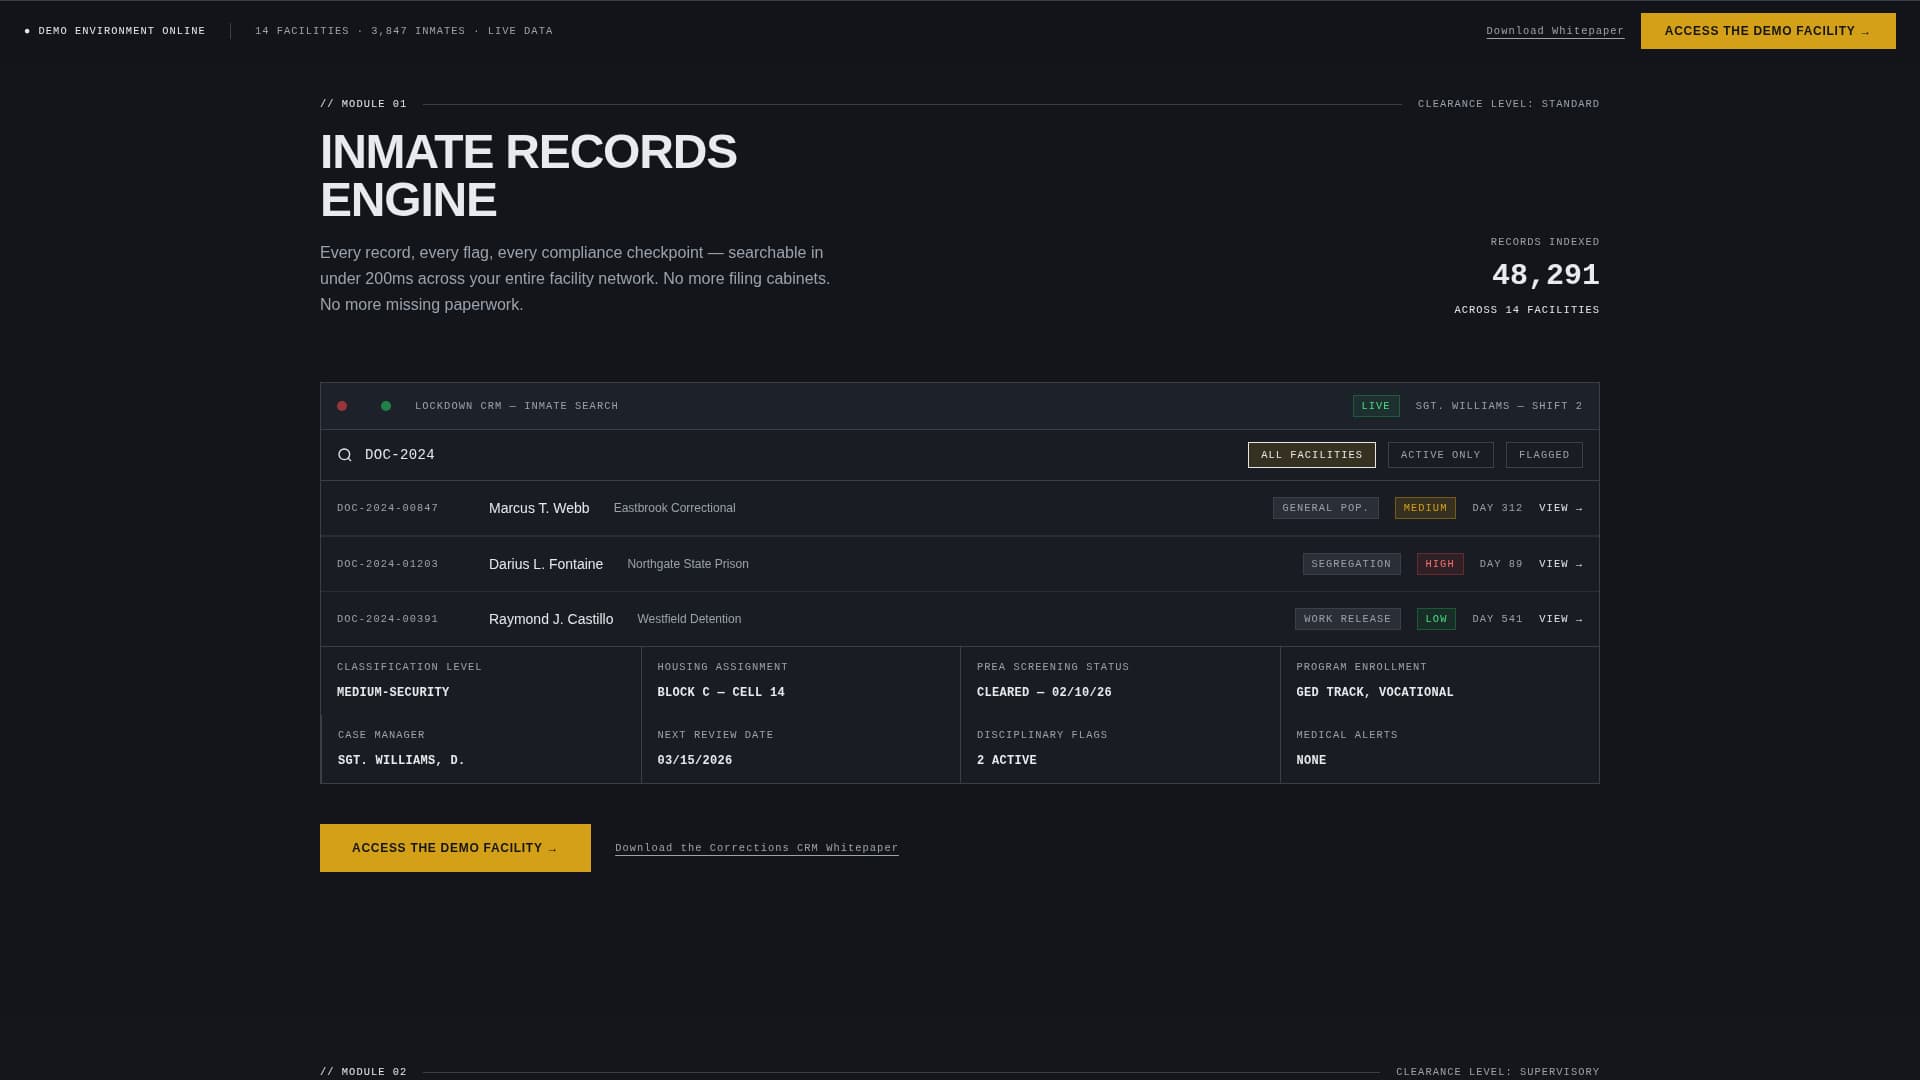View Marcus T. Webb's record
The width and height of the screenshot is (1920, 1080).
[x=1560, y=508]
